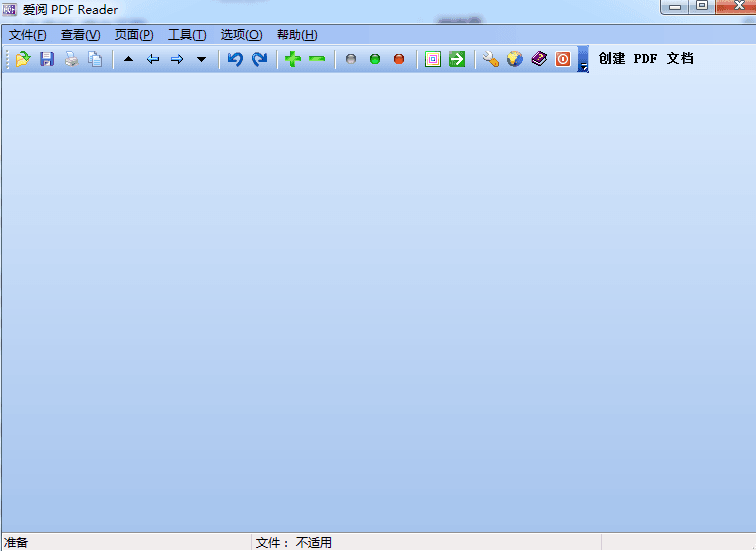The image size is (756, 551).
Task: Click the colorful nested squares icon
Action: [x=433, y=59]
